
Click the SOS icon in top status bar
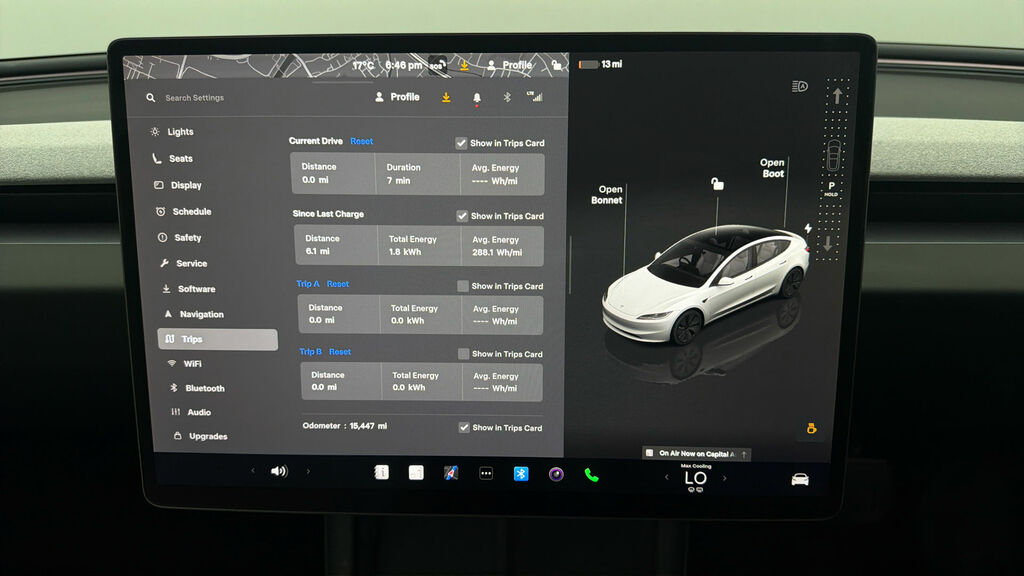(x=437, y=65)
